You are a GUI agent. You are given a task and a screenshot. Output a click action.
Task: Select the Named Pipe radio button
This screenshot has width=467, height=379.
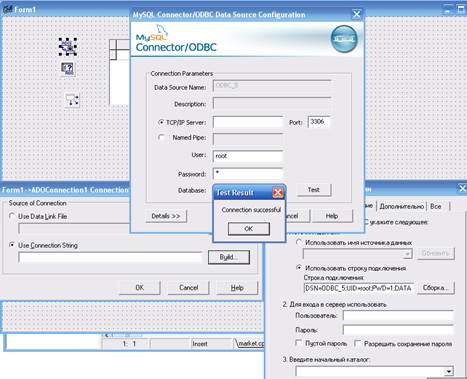point(161,137)
